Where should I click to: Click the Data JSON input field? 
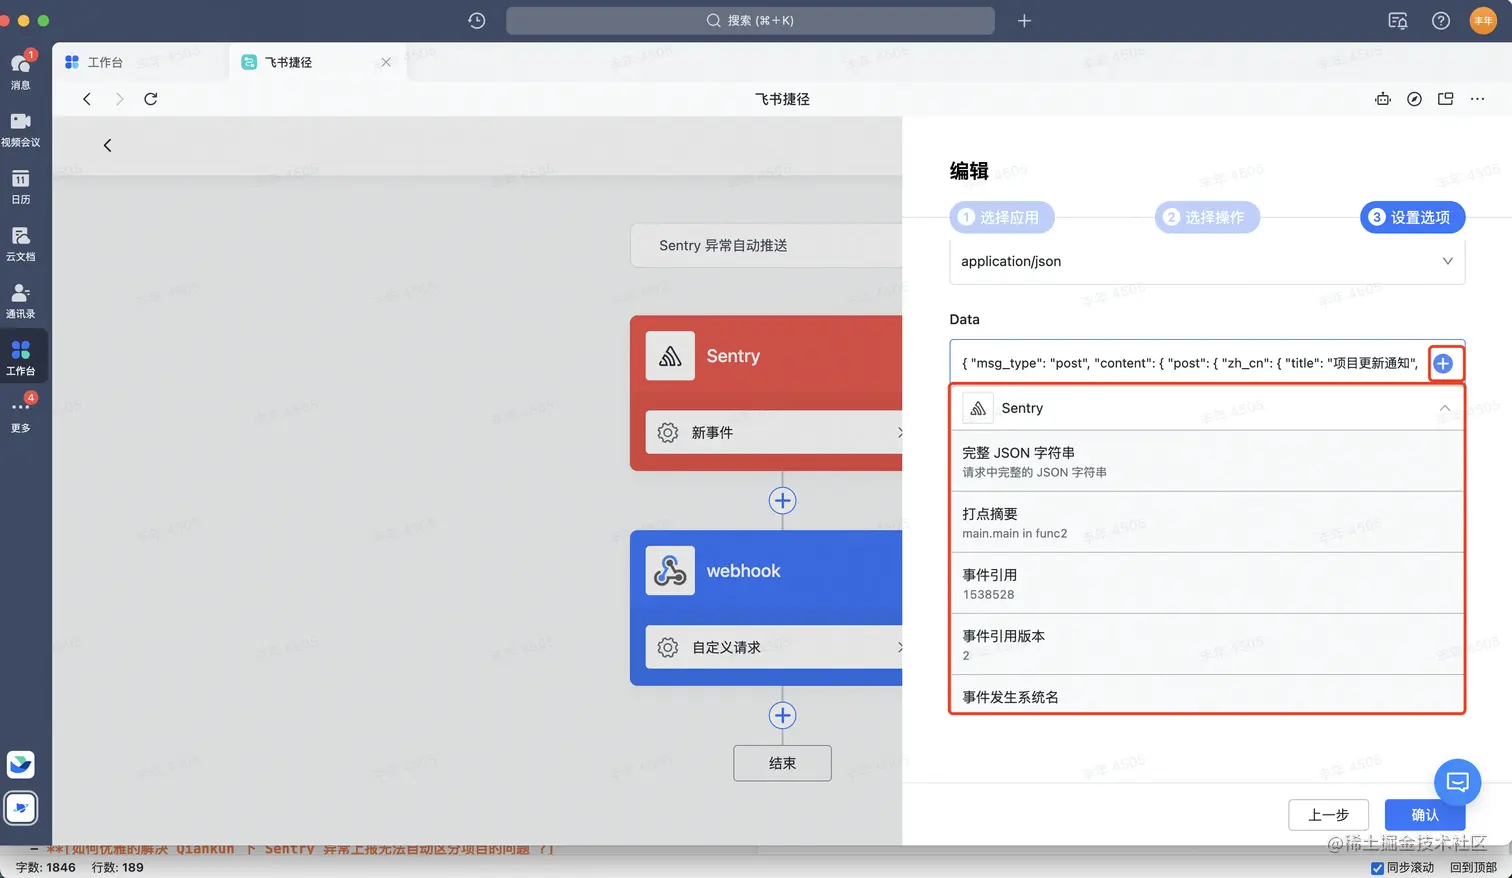click(x=1188, y=363)
